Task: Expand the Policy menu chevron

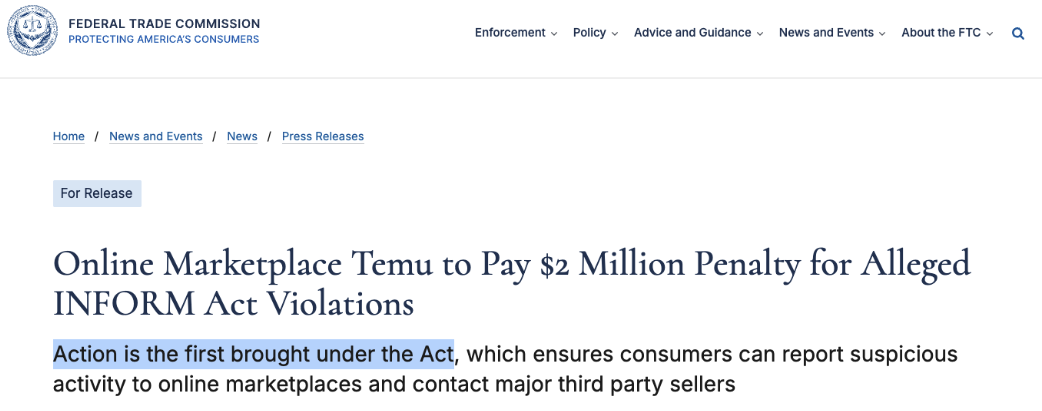Action: pos(615,34)
